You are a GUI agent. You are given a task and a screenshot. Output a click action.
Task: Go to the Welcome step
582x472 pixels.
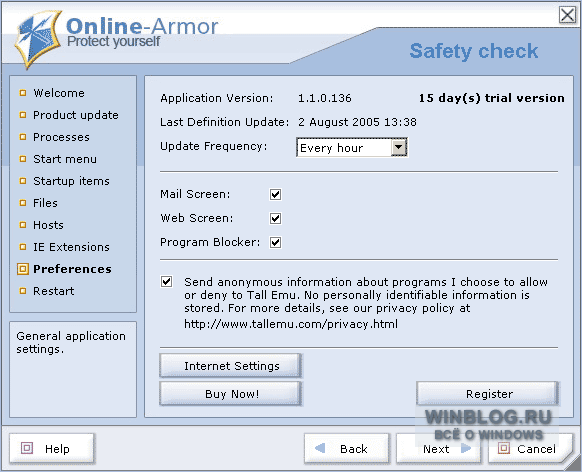click(x=59, y=93)
